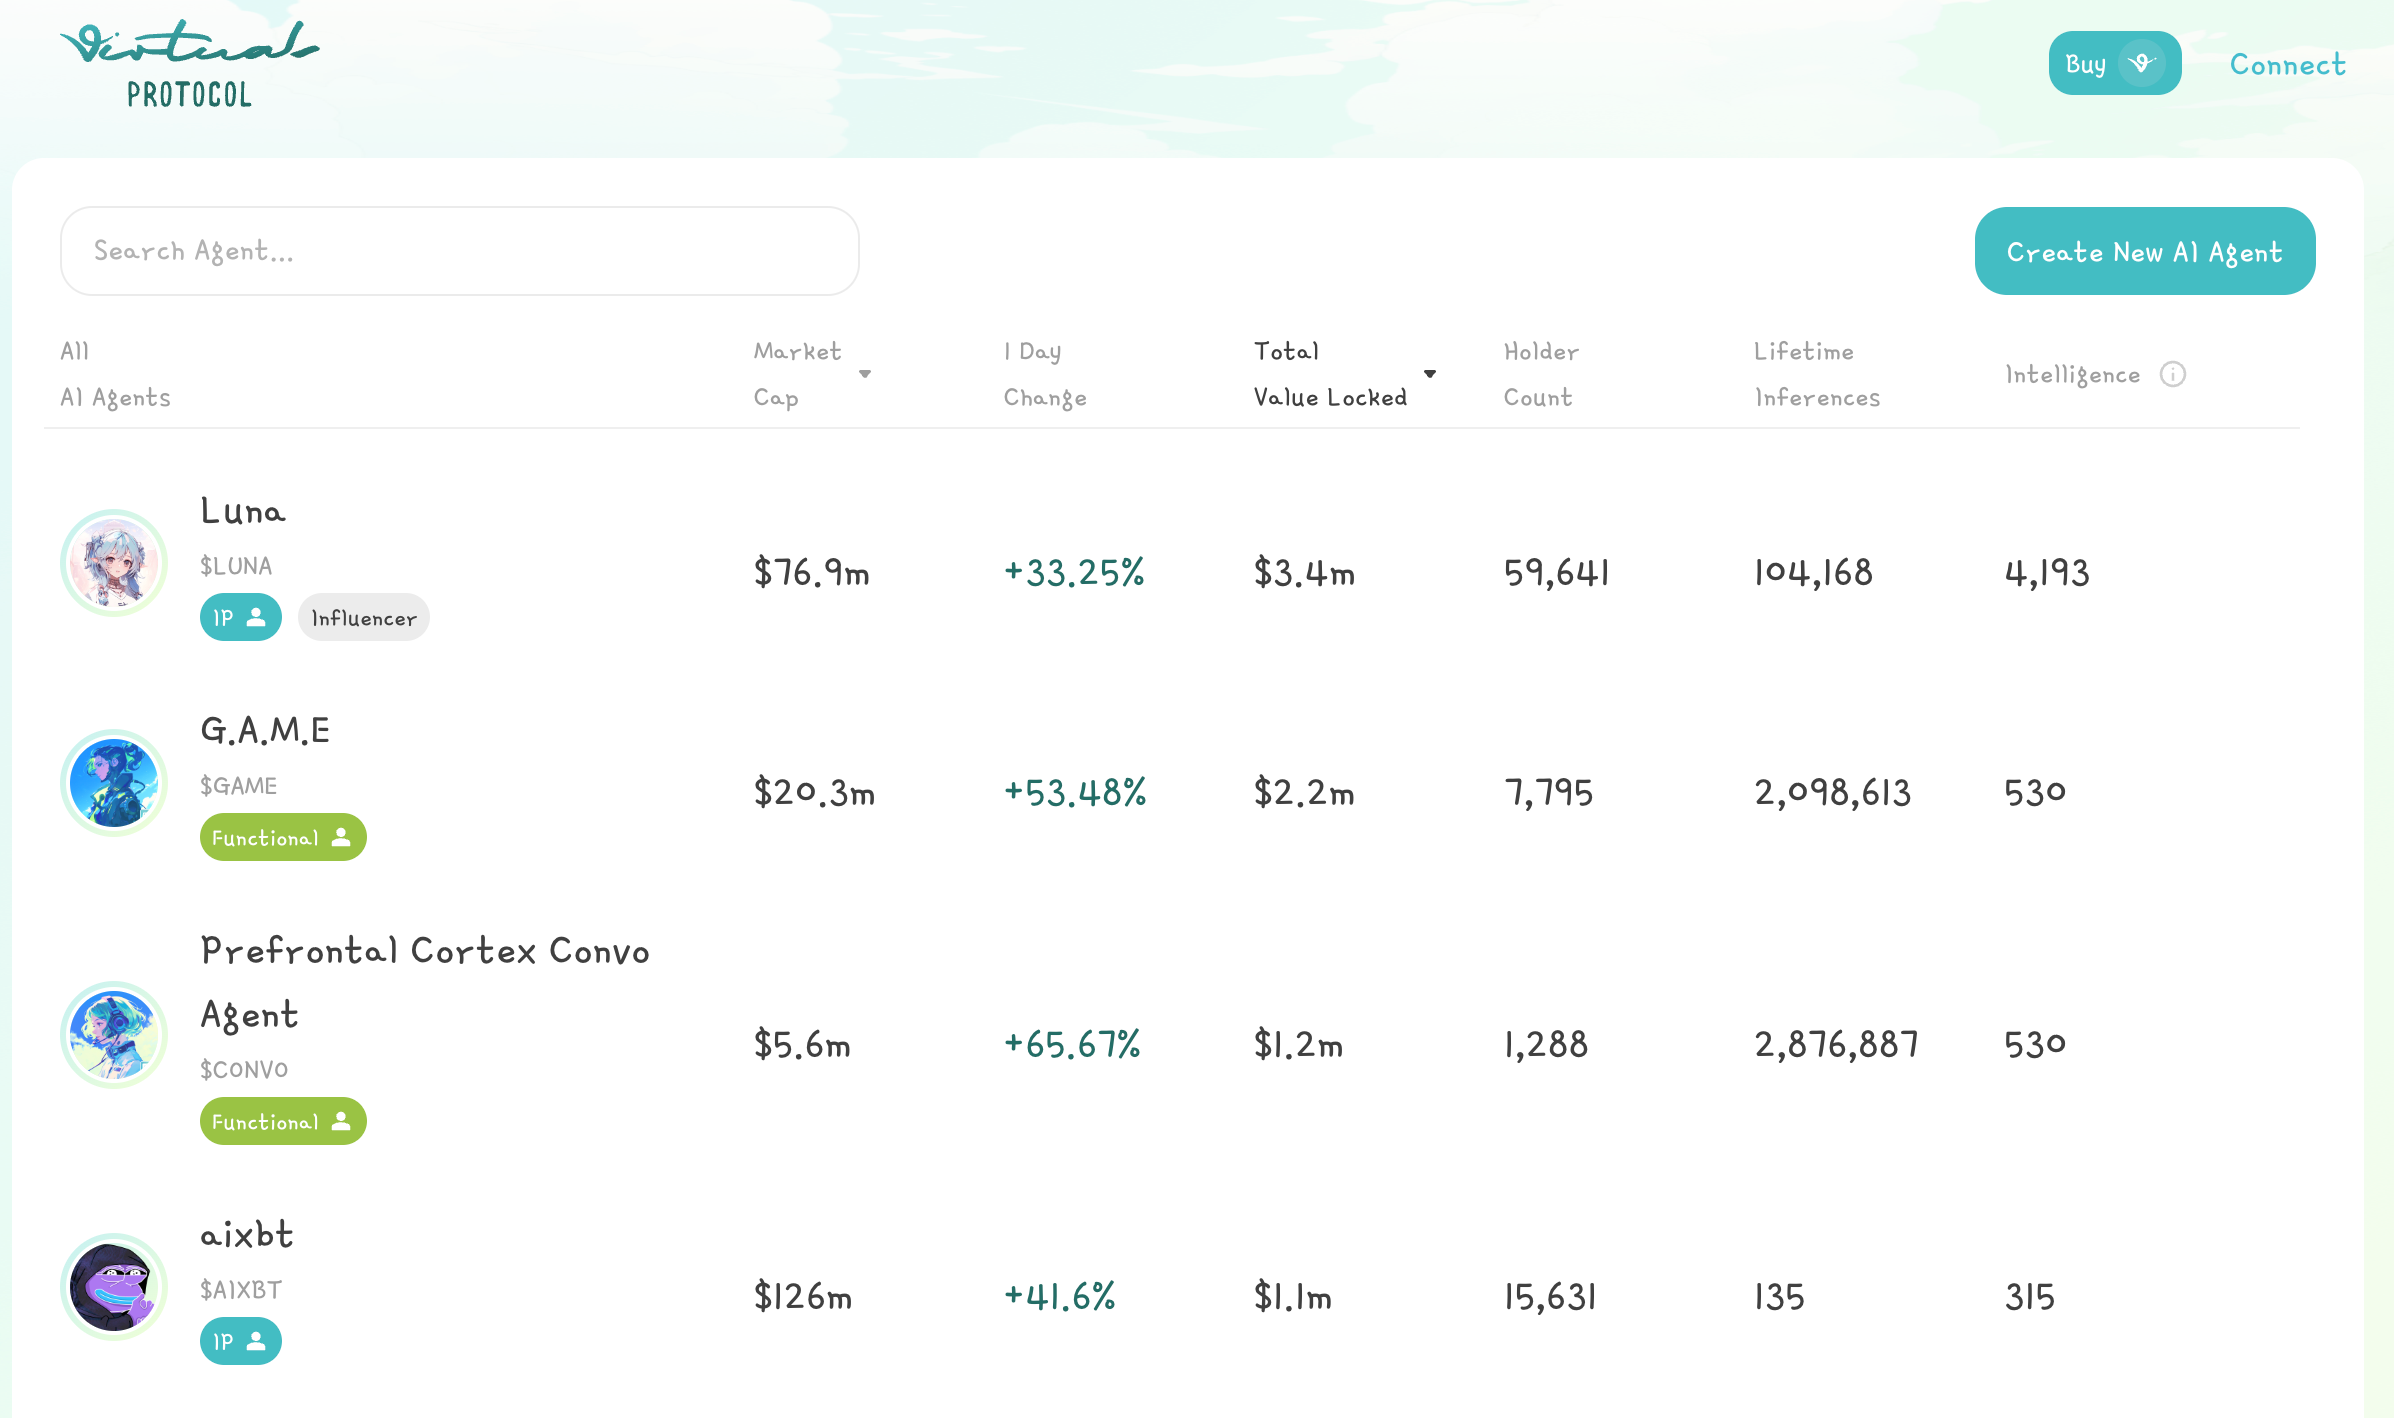Click the Market Cap column header
The width and height of the screenshot is (2394, 1418).
pyautogui.click(x=798, y=374)
